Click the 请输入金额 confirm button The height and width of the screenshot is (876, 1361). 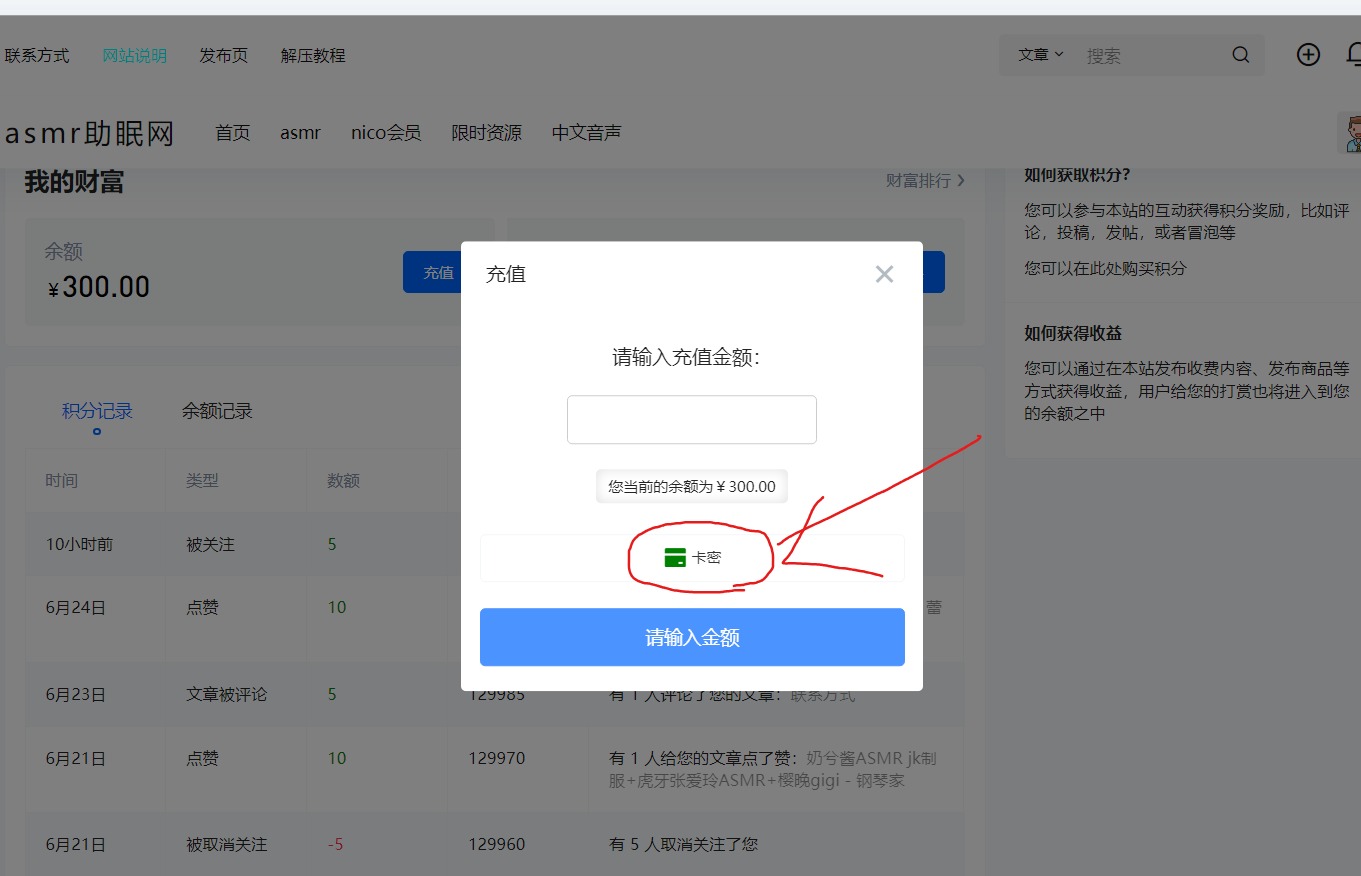pos(691,637)
